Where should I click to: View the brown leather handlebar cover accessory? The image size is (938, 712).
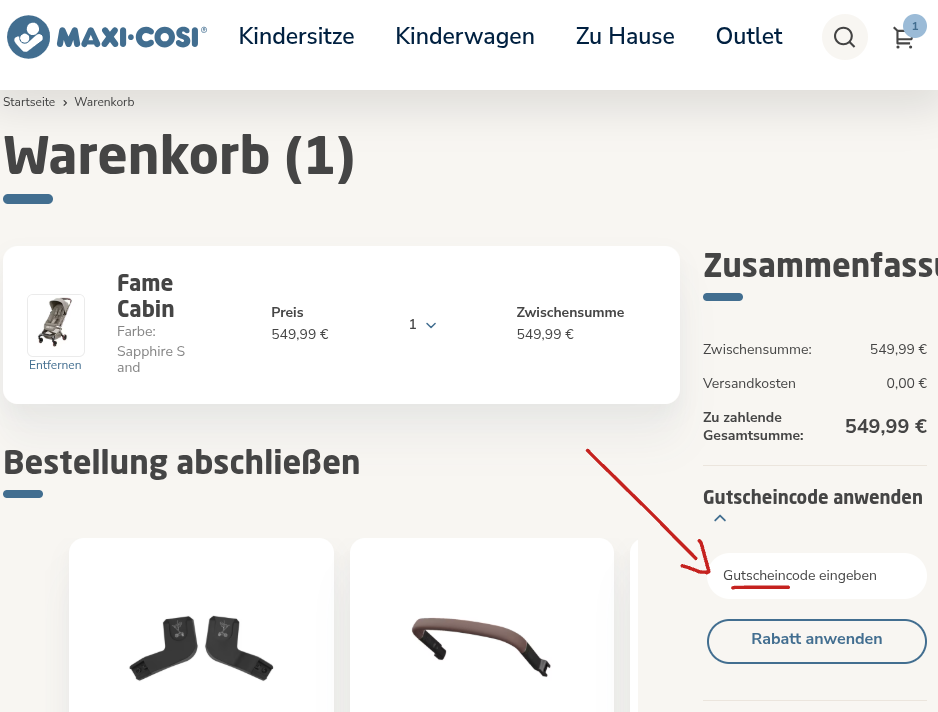click(481, 645)
